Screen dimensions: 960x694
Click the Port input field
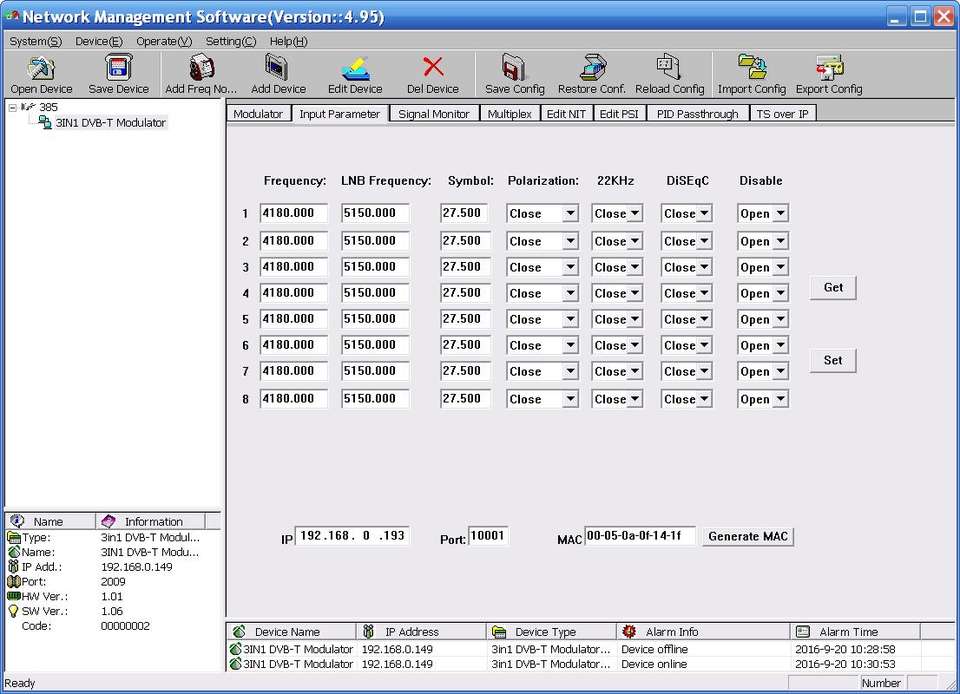coord(488,537)
